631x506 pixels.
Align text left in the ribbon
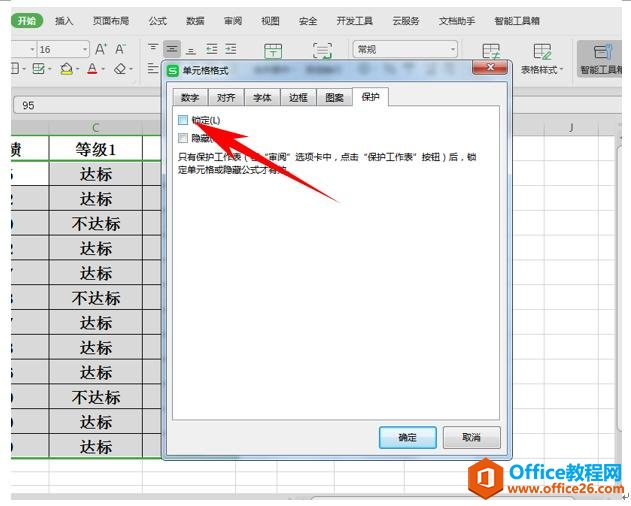153,68
